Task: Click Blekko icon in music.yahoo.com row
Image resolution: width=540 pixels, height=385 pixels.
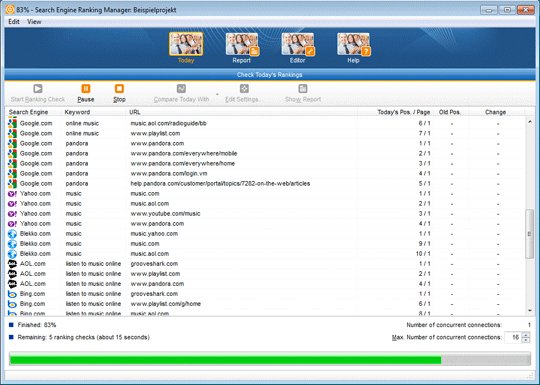Action: (x=12, y=233)
